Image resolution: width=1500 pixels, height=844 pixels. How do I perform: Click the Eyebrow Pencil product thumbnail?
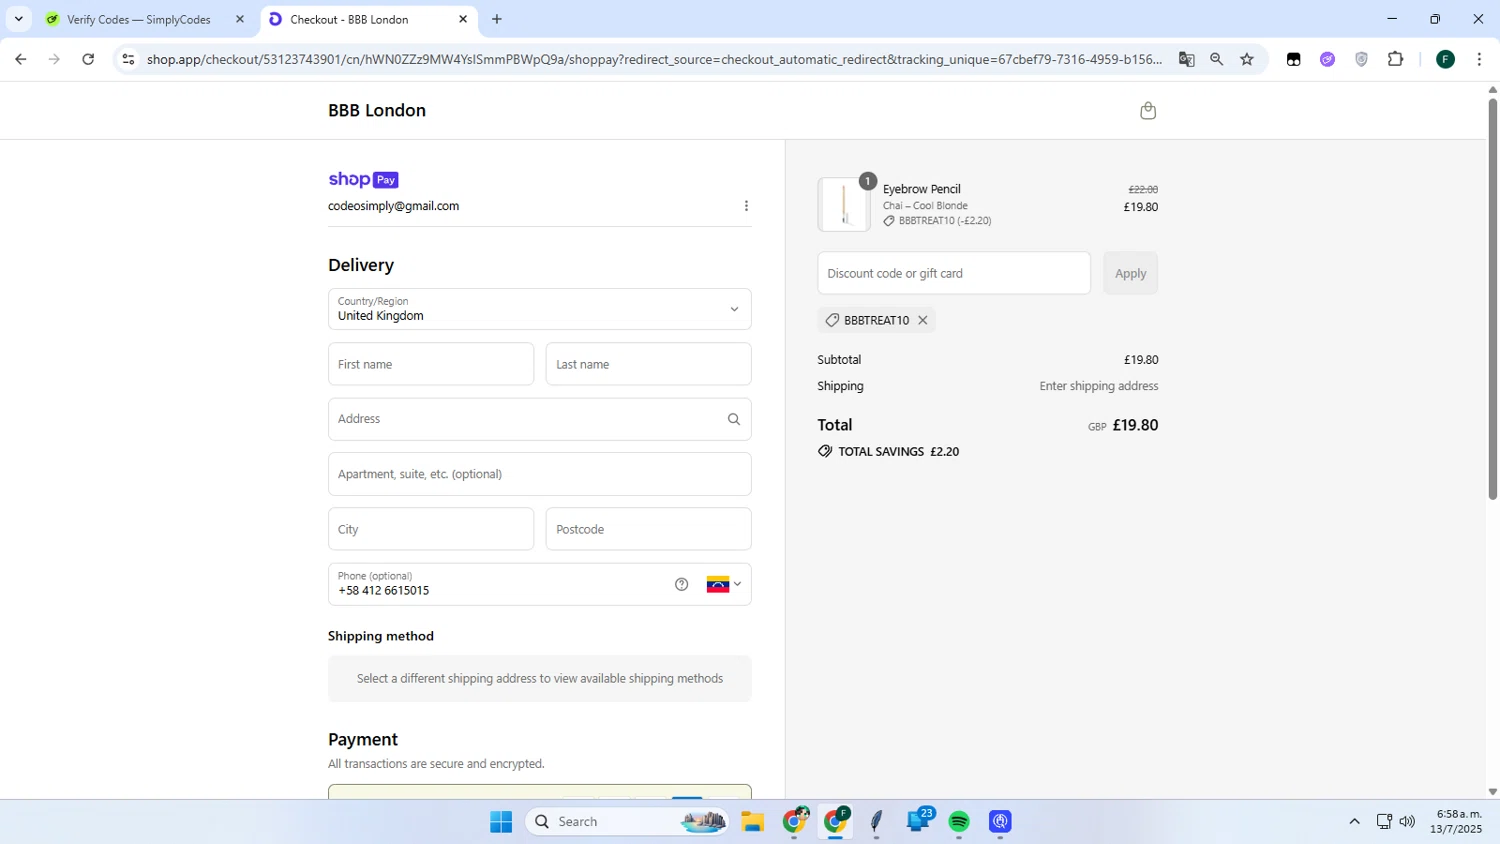844,204
